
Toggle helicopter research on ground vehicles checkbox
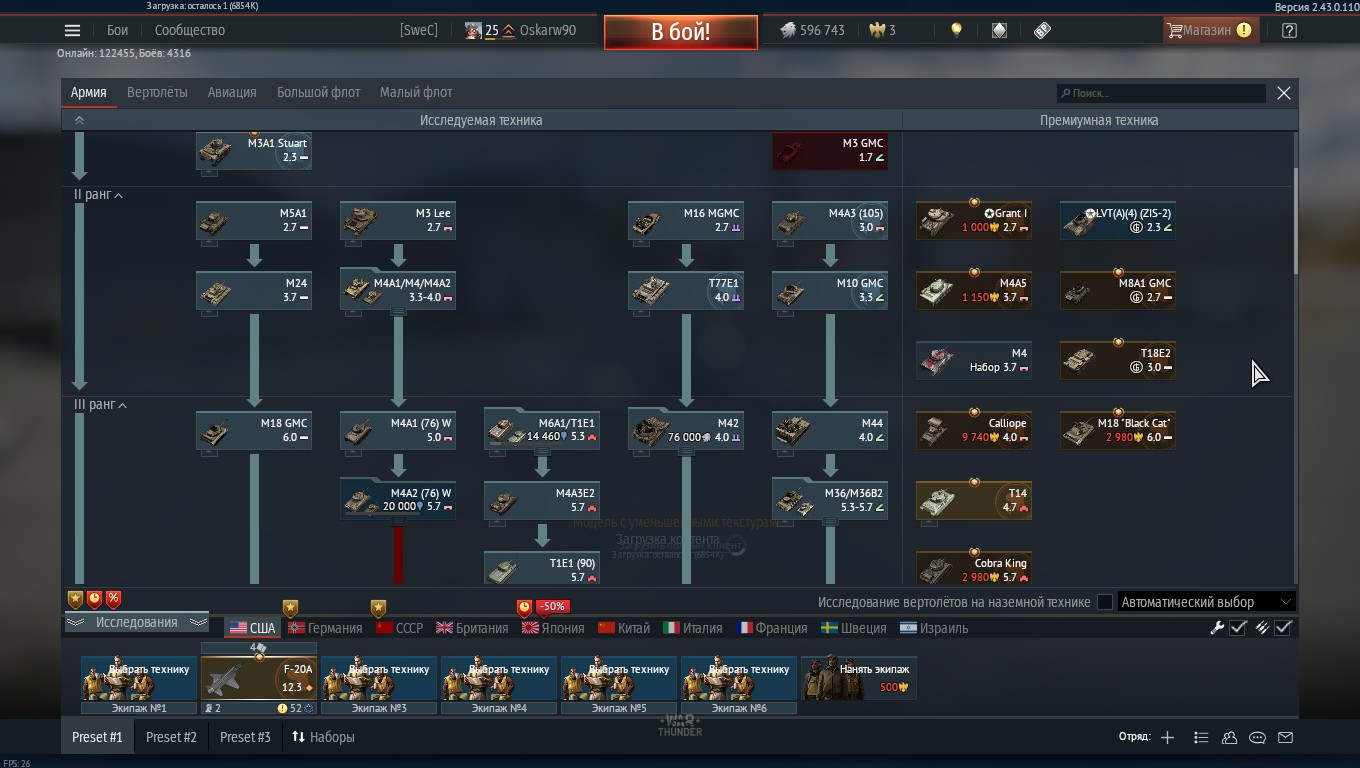pos(1105,602)
